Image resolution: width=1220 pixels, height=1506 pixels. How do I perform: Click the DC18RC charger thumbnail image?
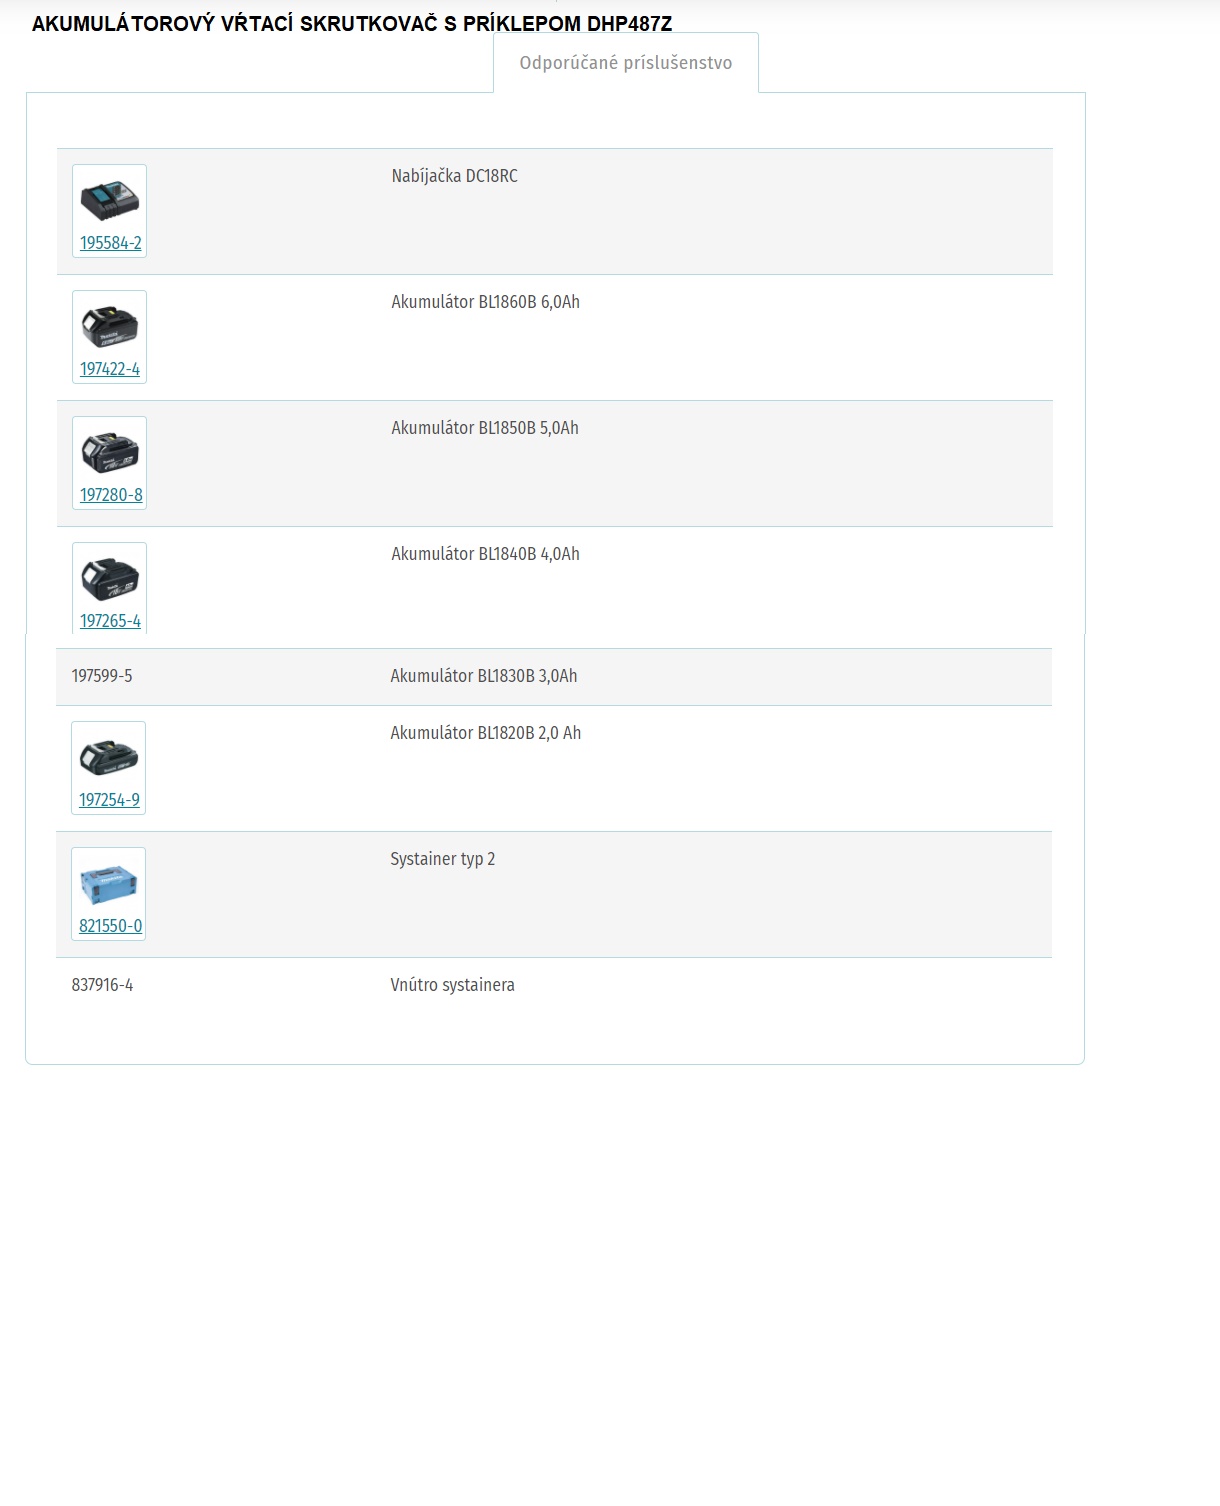pos(110,202)
